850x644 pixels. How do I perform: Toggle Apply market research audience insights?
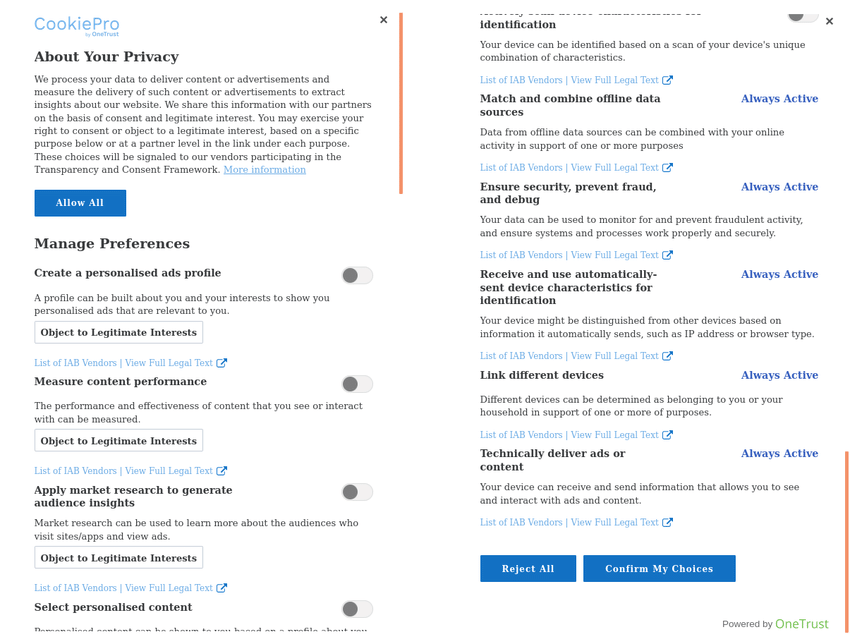(x=356, y=492)
